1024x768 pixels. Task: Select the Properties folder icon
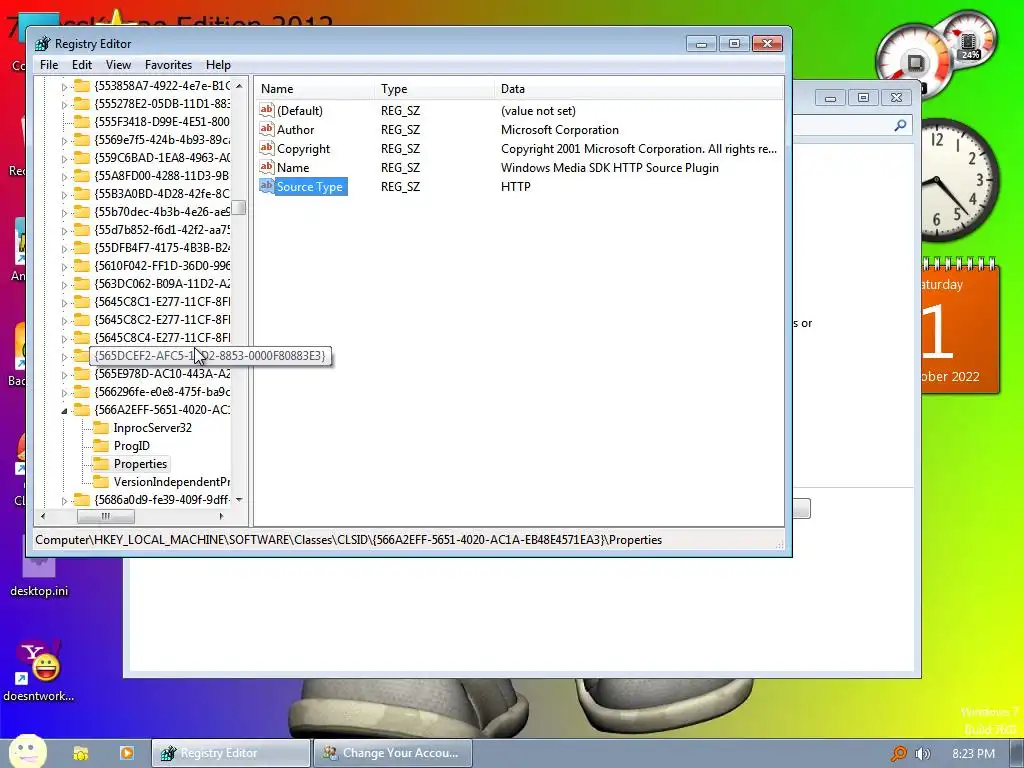point(101,464)
